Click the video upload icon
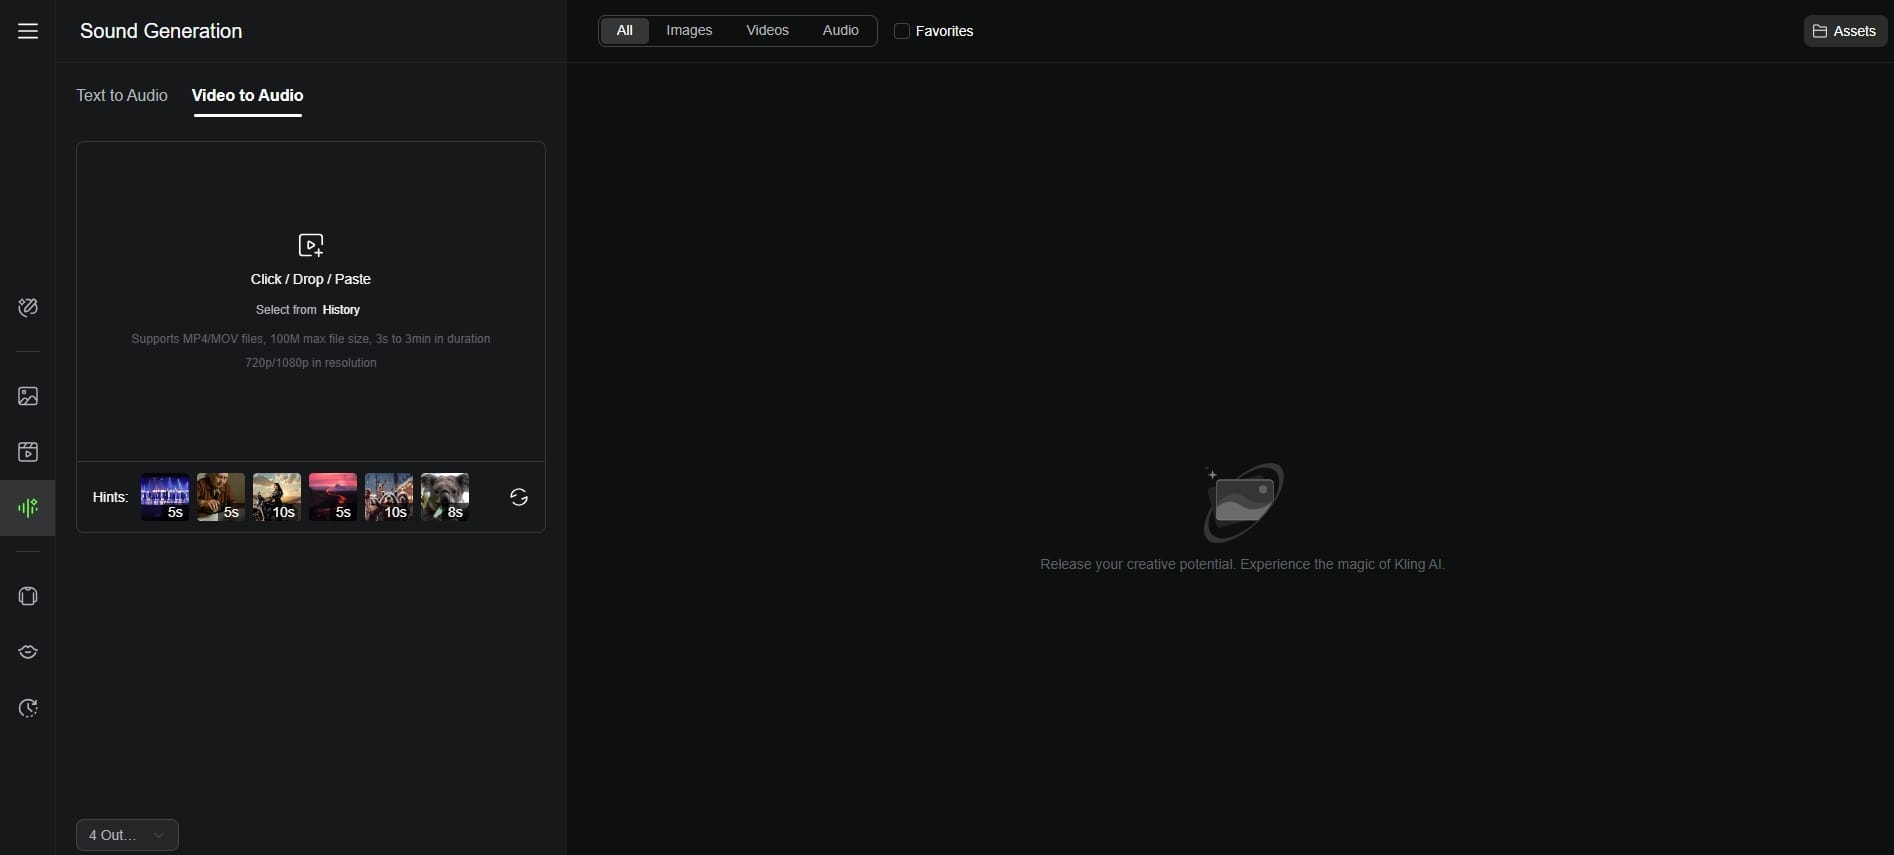The image size is (1894, 855). 311,245
